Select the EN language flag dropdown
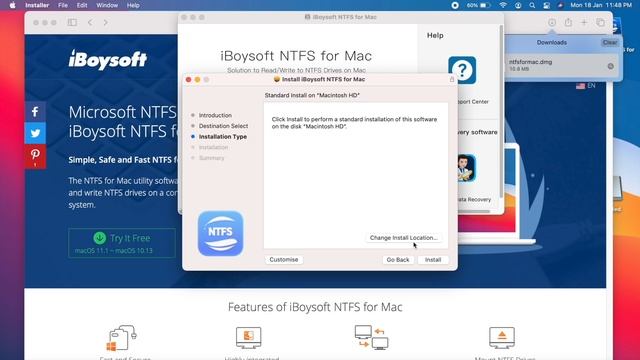The width and height of the screenshot is (640, 360). point(586,86)
